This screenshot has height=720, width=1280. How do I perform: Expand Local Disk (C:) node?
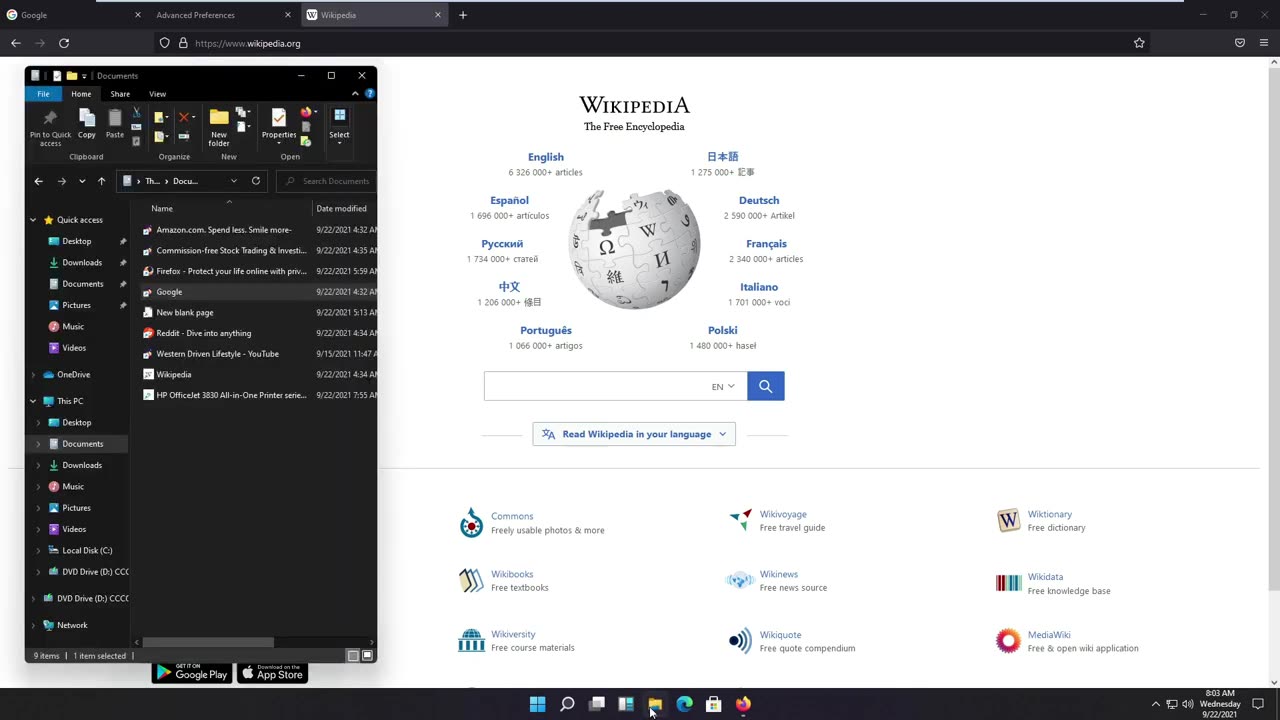click(x=39, y=550)
